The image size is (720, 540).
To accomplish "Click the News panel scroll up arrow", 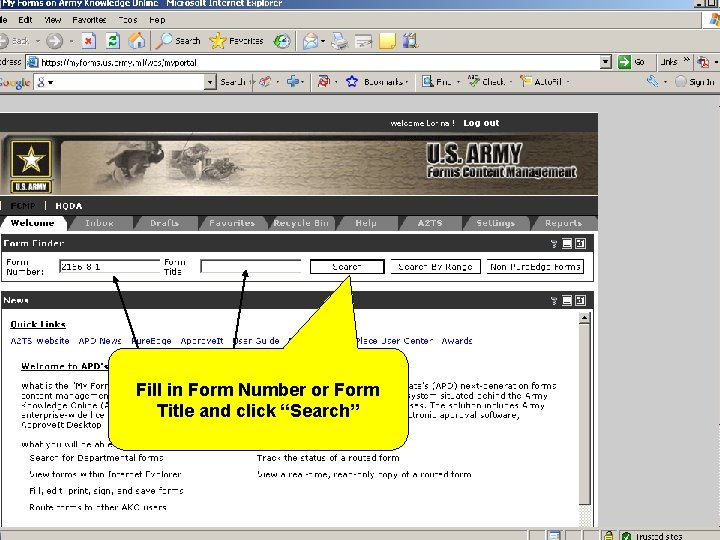I will 584,318.
